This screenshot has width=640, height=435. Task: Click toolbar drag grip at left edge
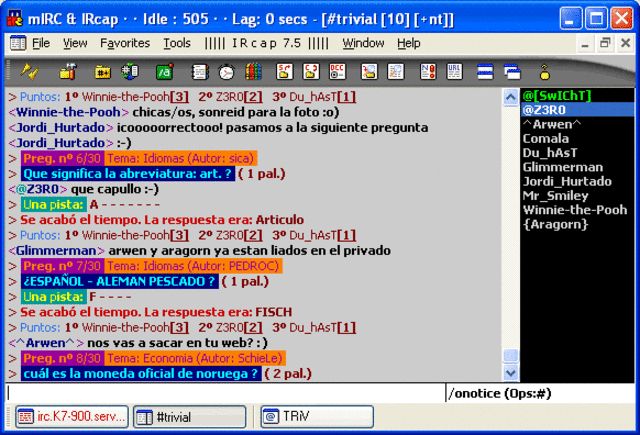7,72
